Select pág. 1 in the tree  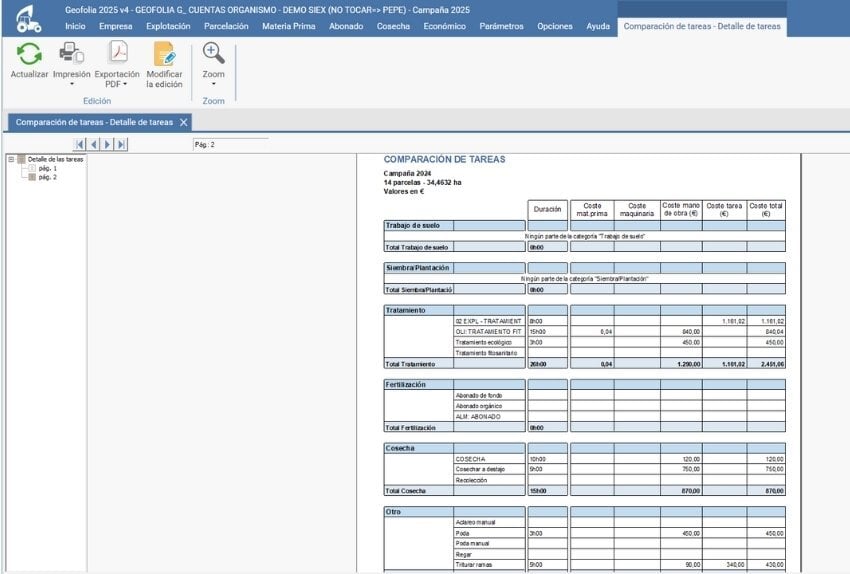47,168
